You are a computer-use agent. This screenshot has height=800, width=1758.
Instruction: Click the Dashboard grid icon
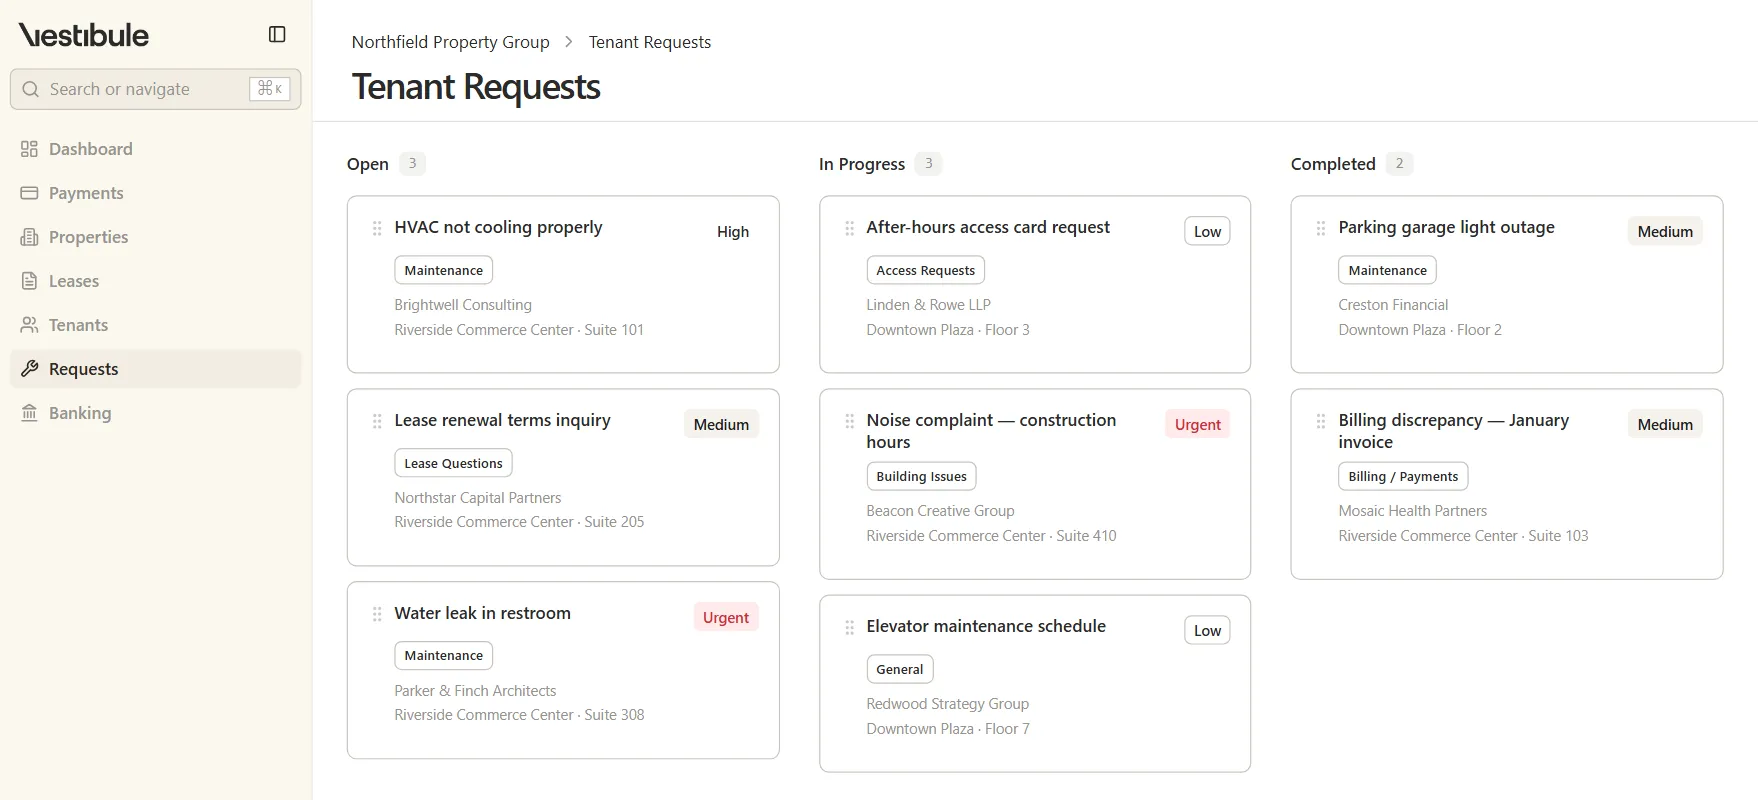pos(29,149)
